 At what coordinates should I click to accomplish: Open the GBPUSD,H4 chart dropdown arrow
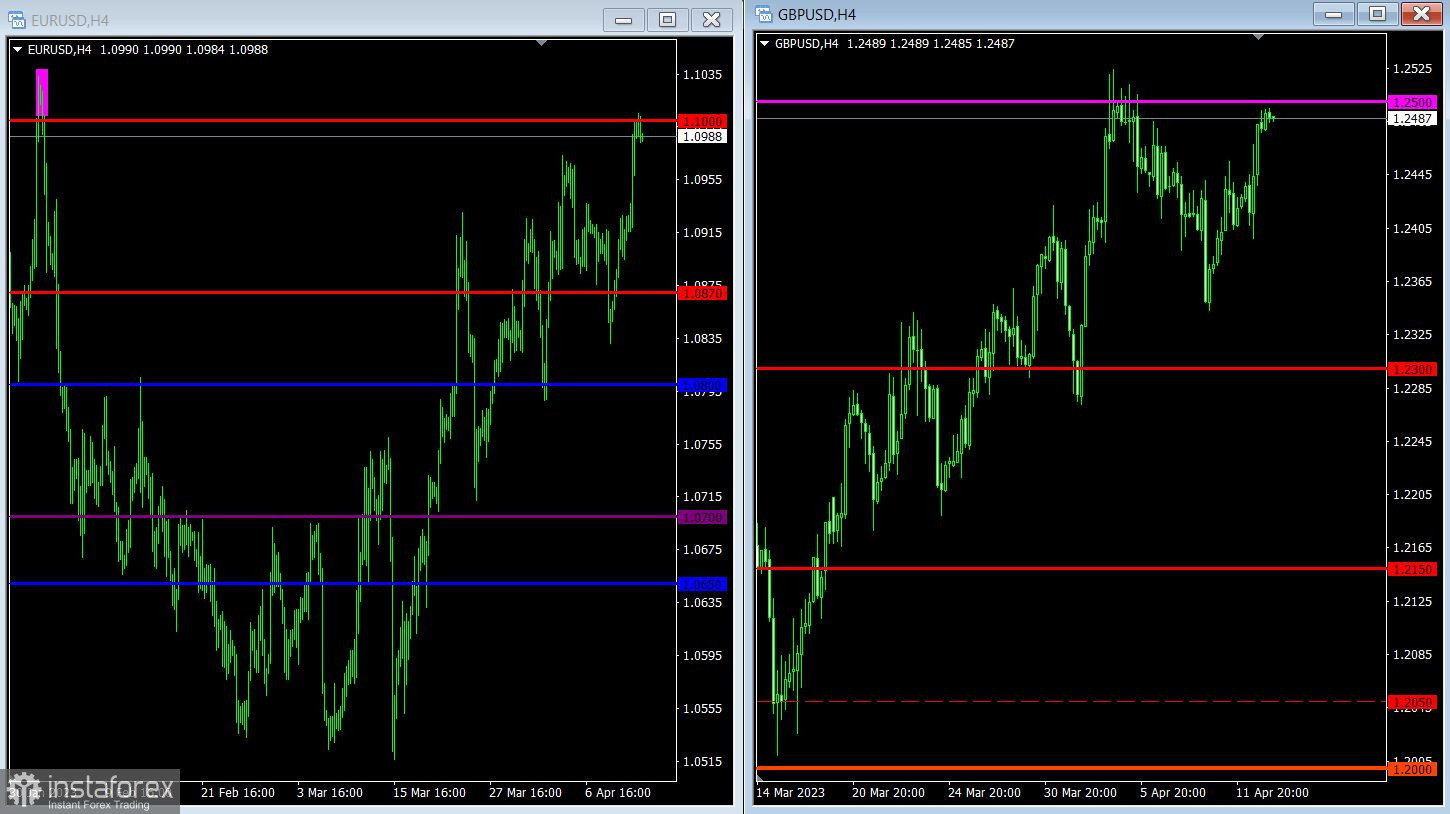click(765, 43)
